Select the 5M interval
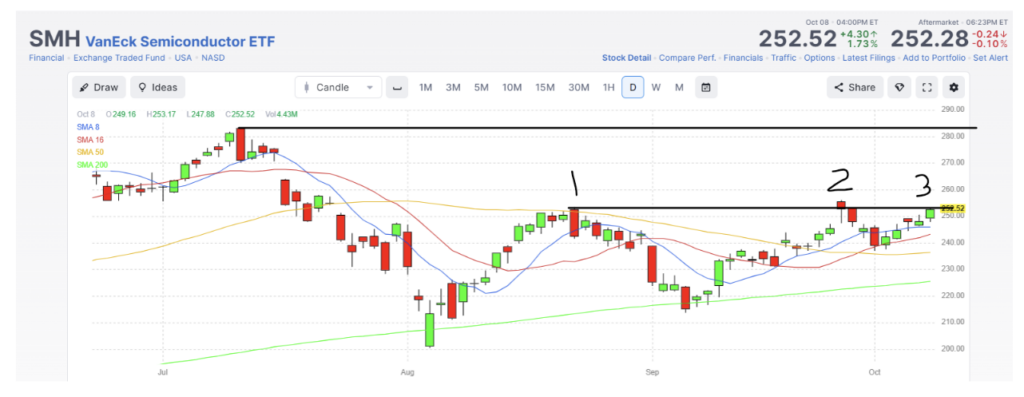Screen dimensions: 1024x397 [481, 87]
